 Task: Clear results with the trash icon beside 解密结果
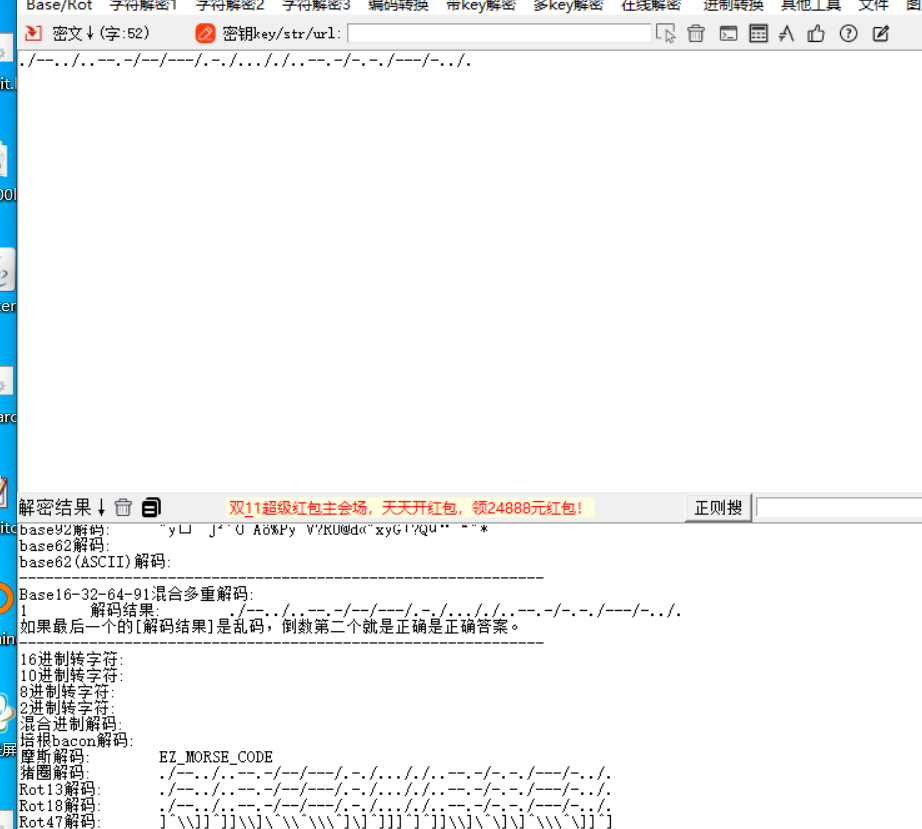pyautogui.click(x=122, y=506)
